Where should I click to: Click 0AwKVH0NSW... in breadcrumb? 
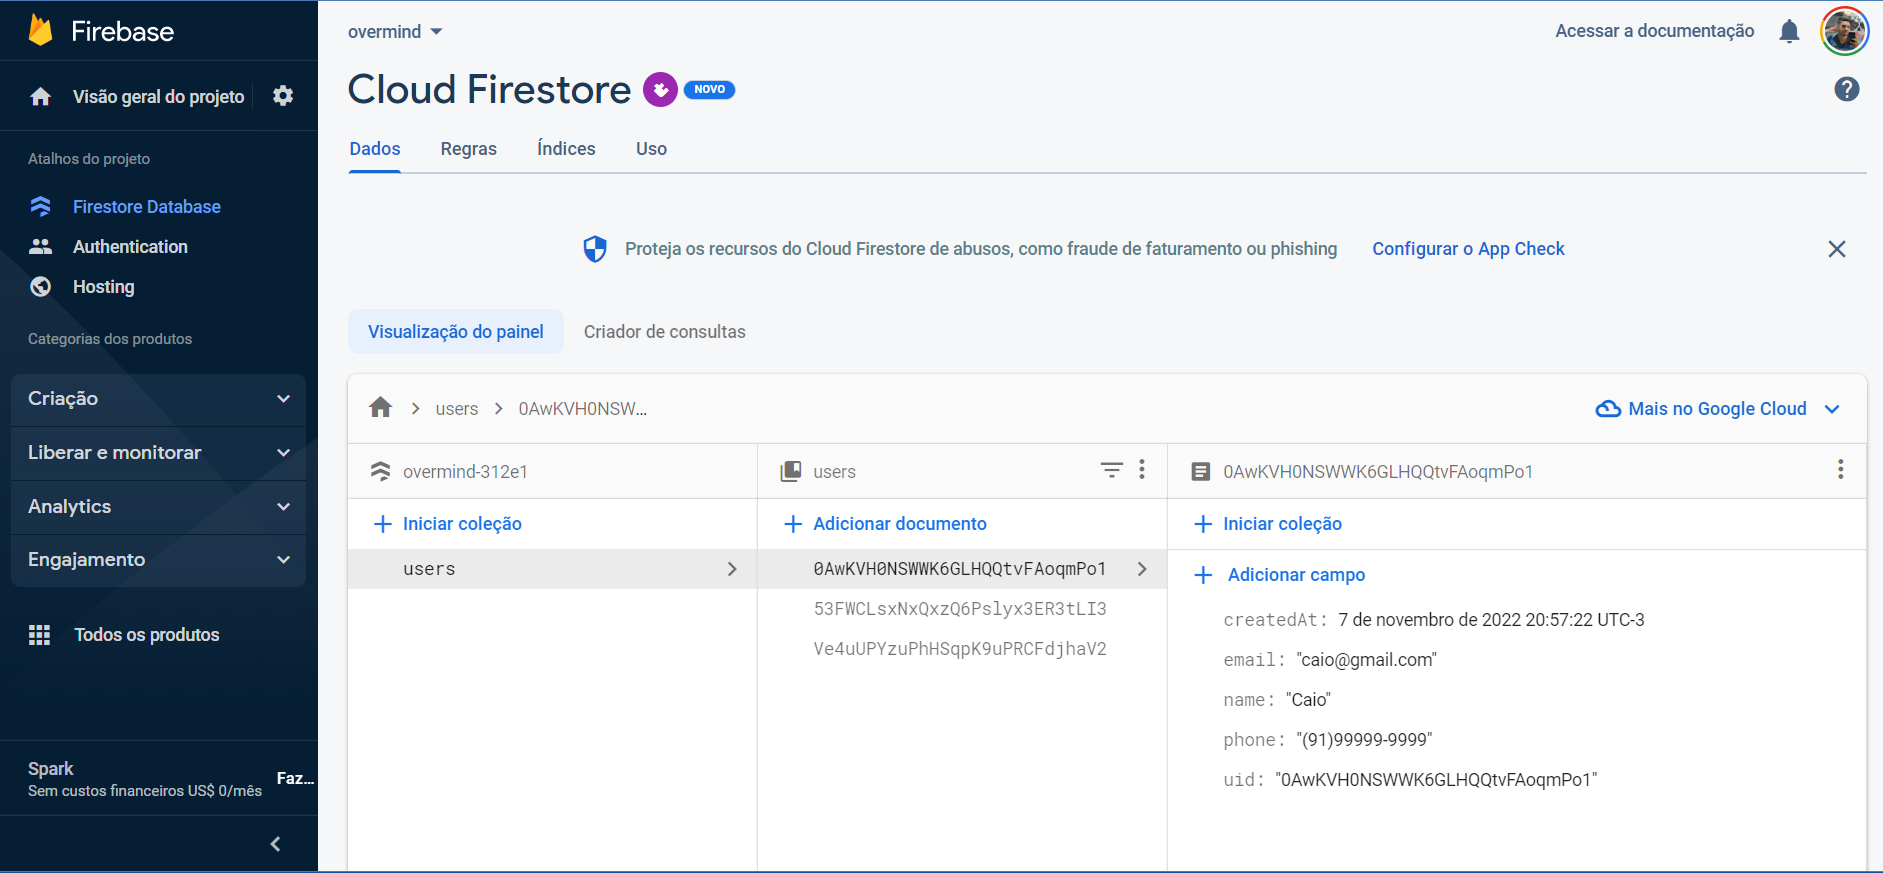[x=583, y=409]
